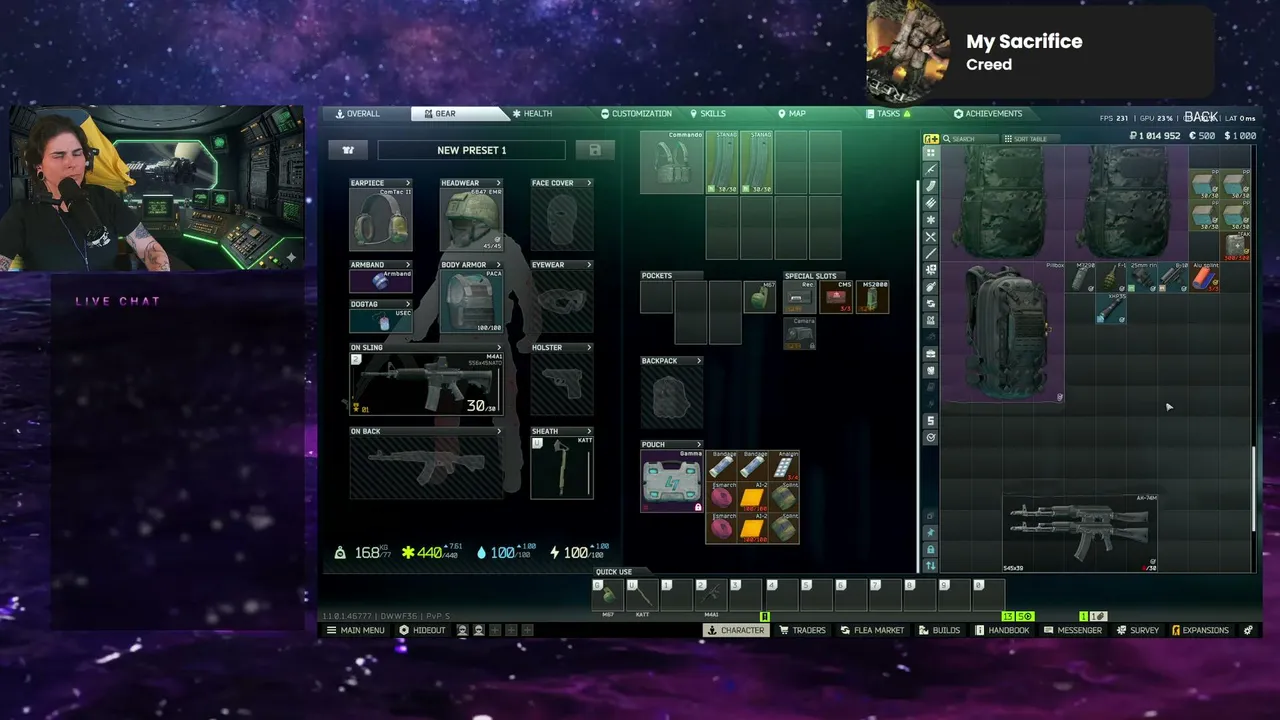Screen dimensions: 1280x720
Task: Open the Survey
Action: coord(1138,630)
